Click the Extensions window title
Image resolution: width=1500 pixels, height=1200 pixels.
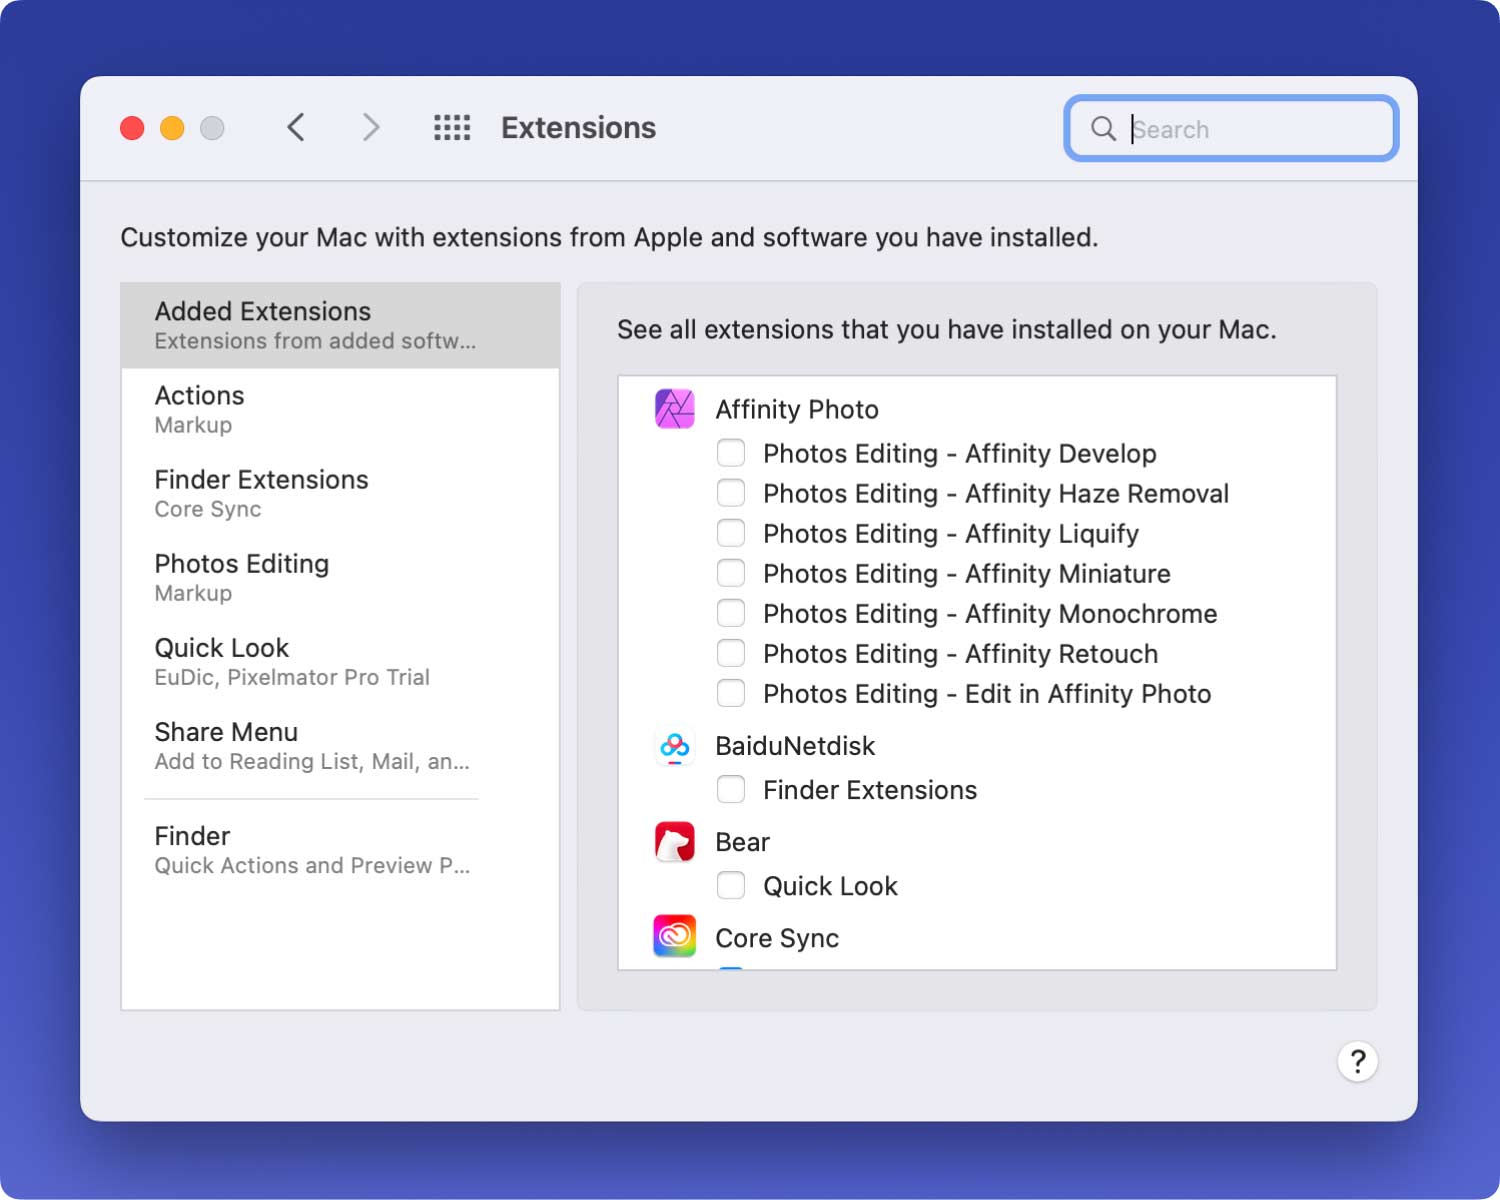coord(579,128)
